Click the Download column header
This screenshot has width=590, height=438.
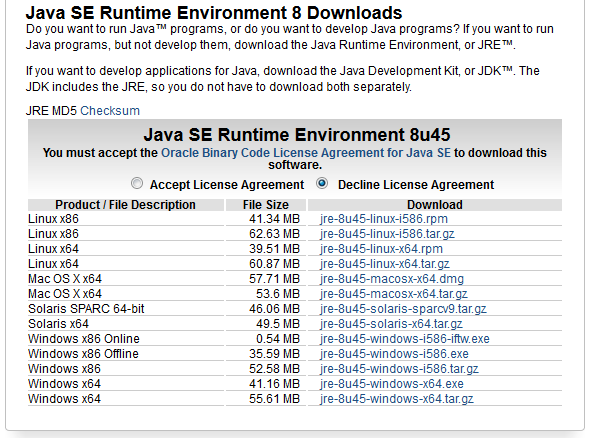pyautogui.click(x=435, y=205)
